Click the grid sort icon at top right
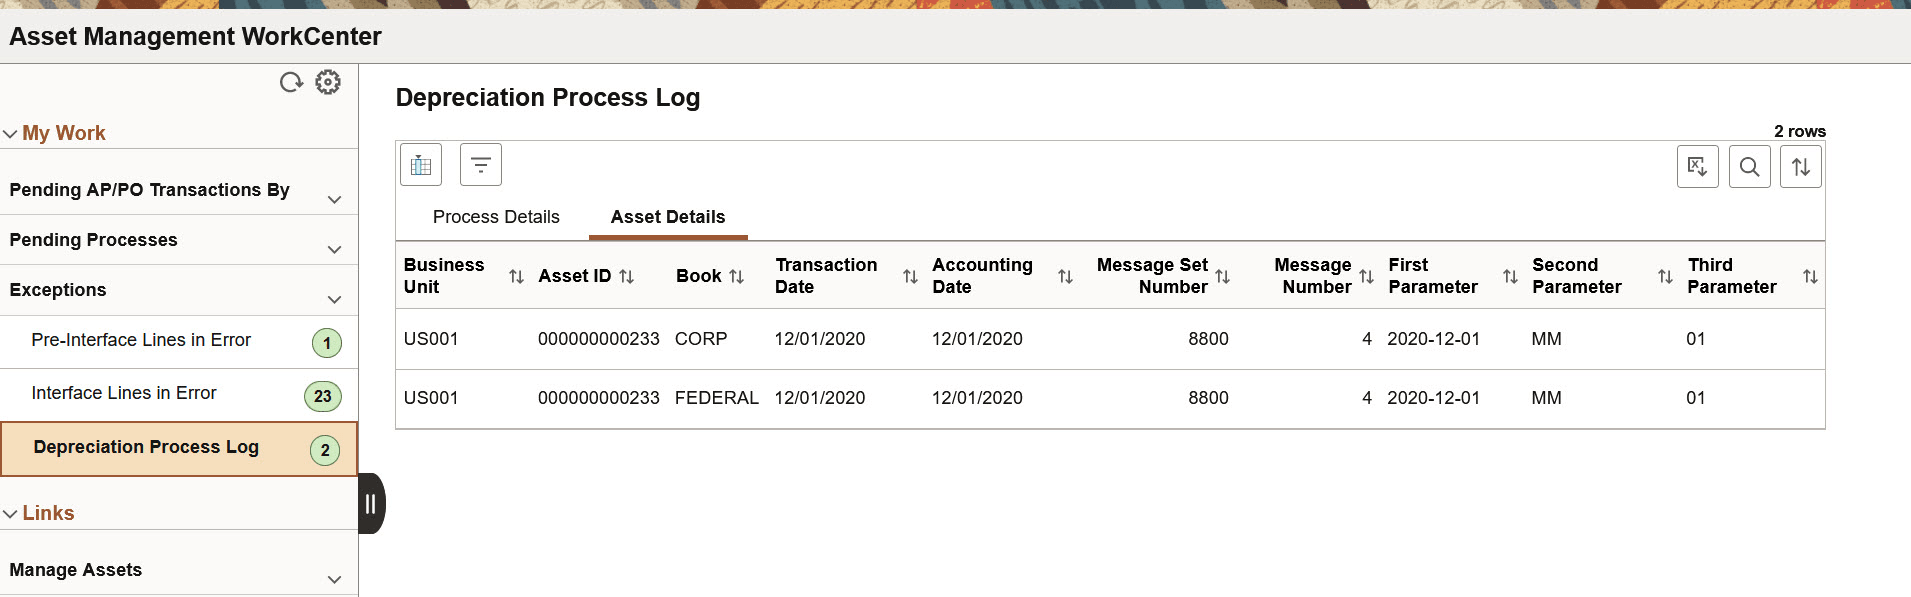The image size is (1911, 597). pyautogui.click(x=1800, y=166)
